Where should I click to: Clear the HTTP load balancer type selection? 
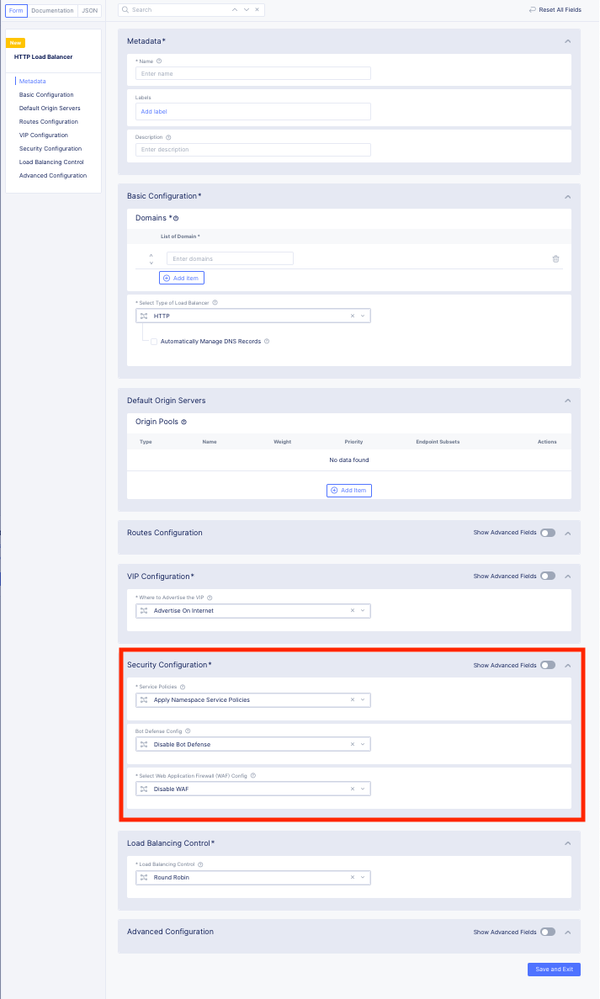(x=352, y=316)
